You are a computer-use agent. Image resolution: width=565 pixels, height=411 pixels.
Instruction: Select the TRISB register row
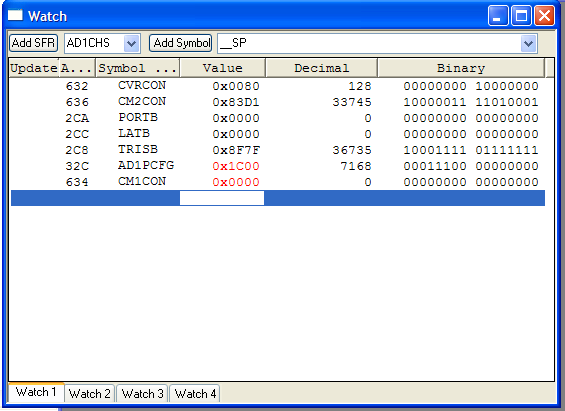pos(277,150)
